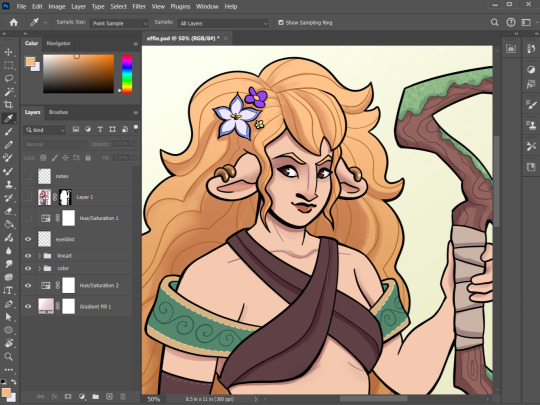Add new adjustment layer icon
Viewport: 540px width, 405px height.
pyautogui.click(x=82, y=396)
